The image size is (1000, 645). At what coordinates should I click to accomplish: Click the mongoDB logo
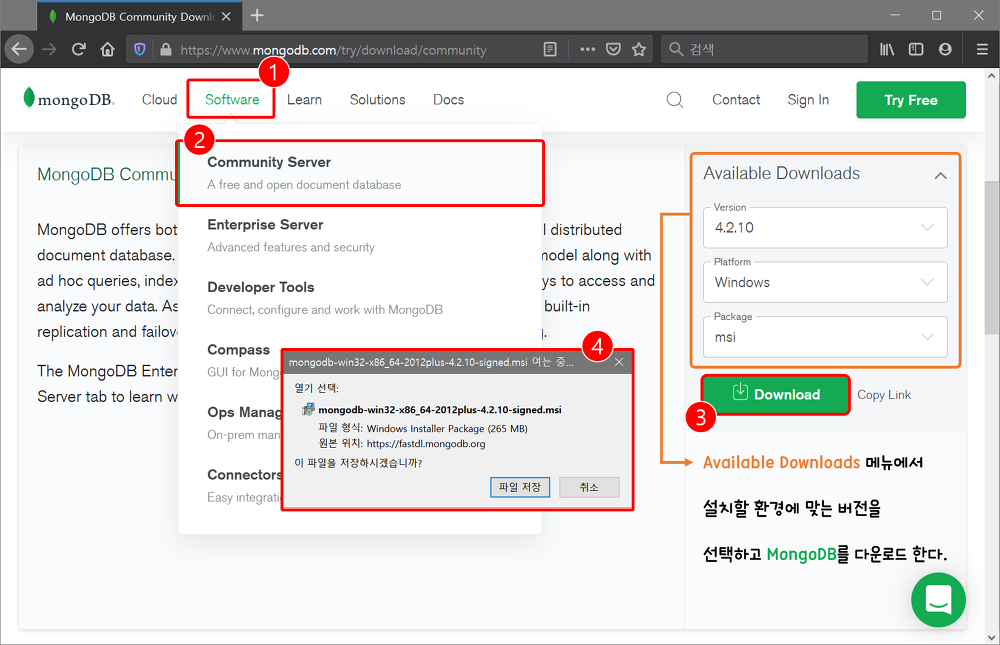tap(69, 99)
